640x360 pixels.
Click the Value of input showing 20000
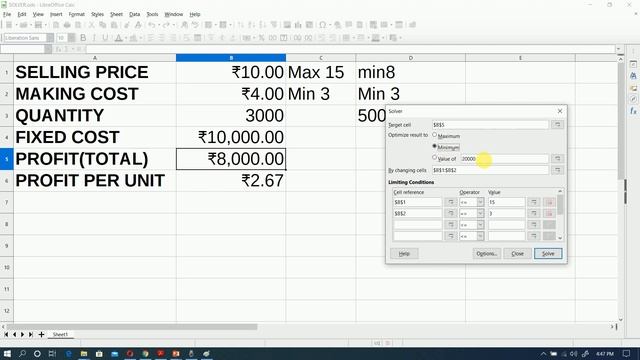504,158
